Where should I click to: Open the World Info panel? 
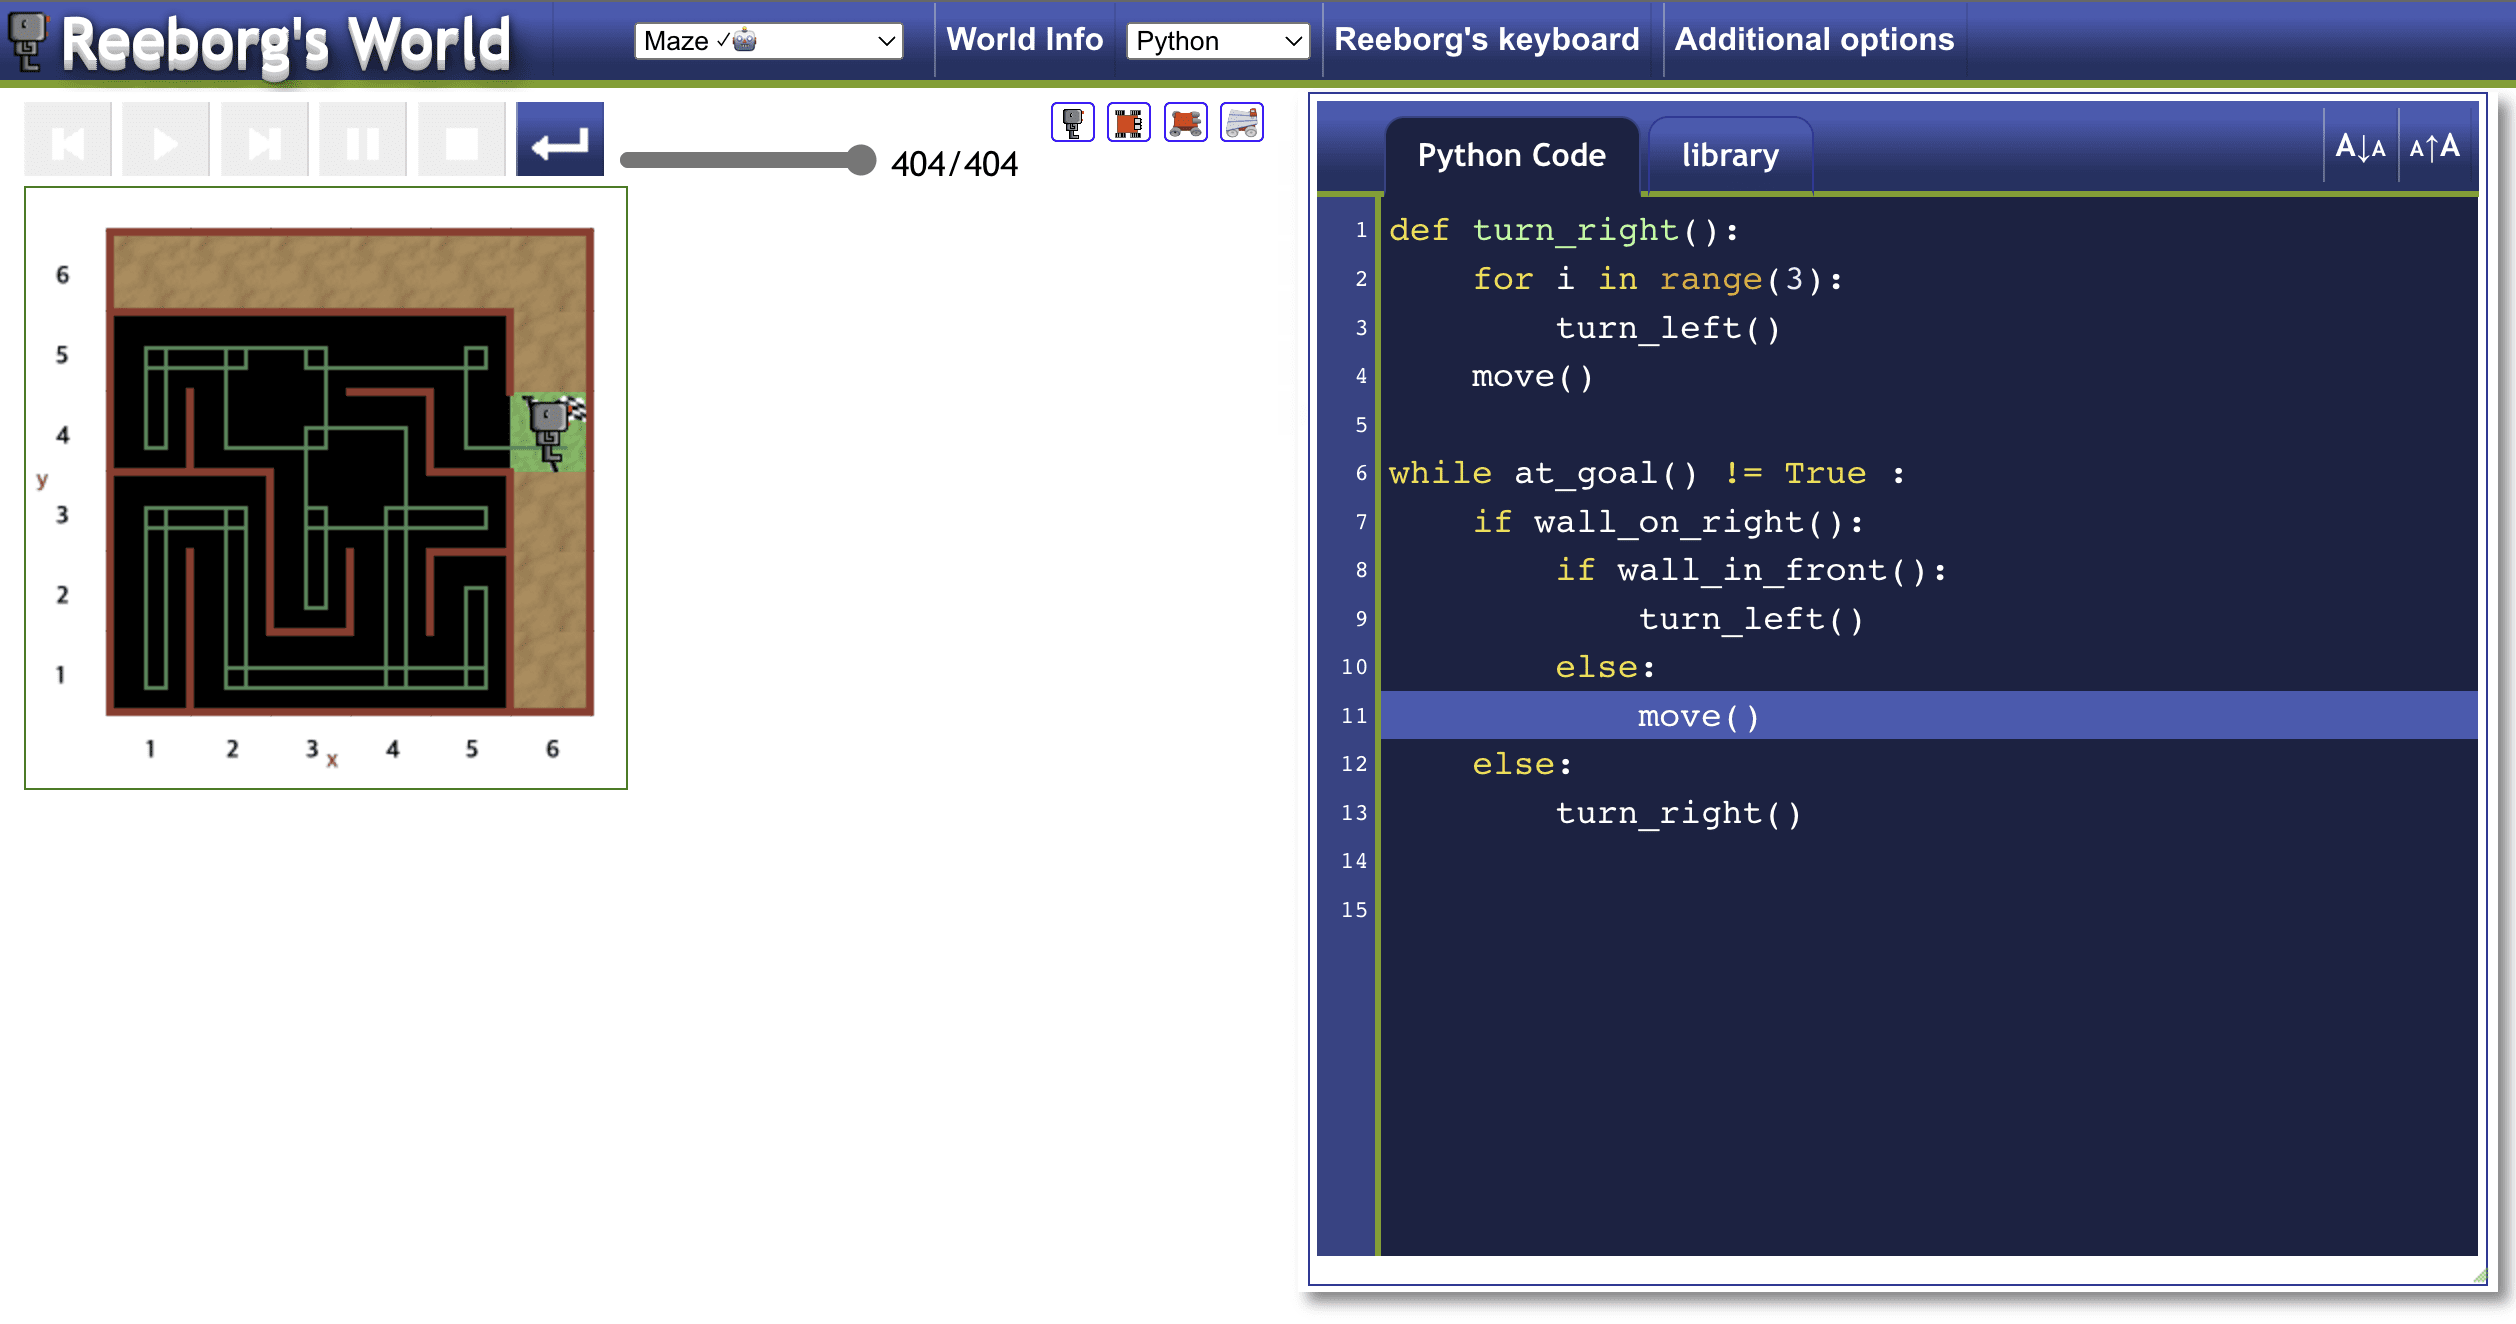coord(1024,40)
